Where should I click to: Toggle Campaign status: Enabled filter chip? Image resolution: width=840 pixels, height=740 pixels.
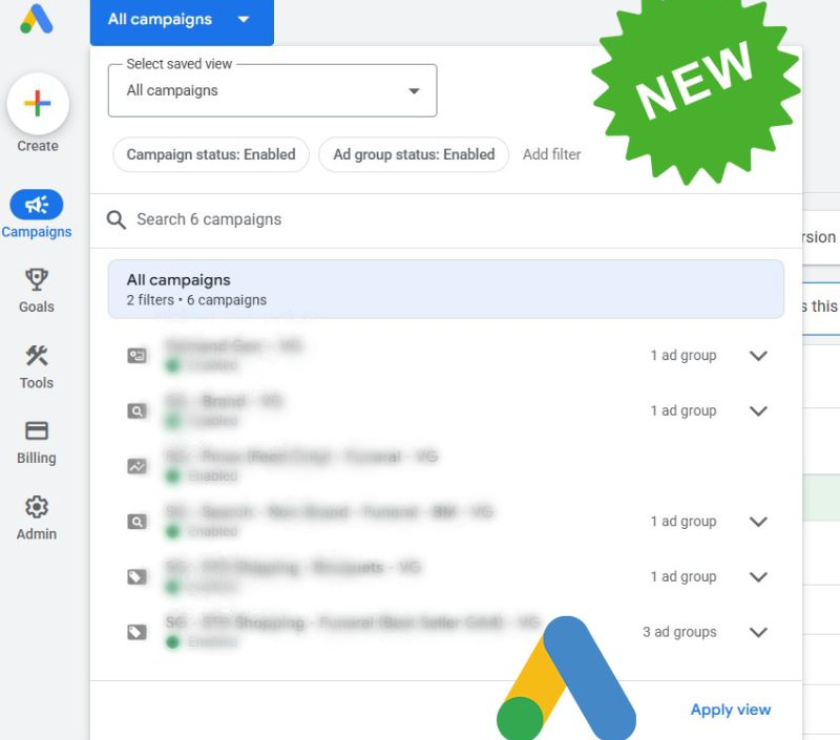click(x=211, y=155)
